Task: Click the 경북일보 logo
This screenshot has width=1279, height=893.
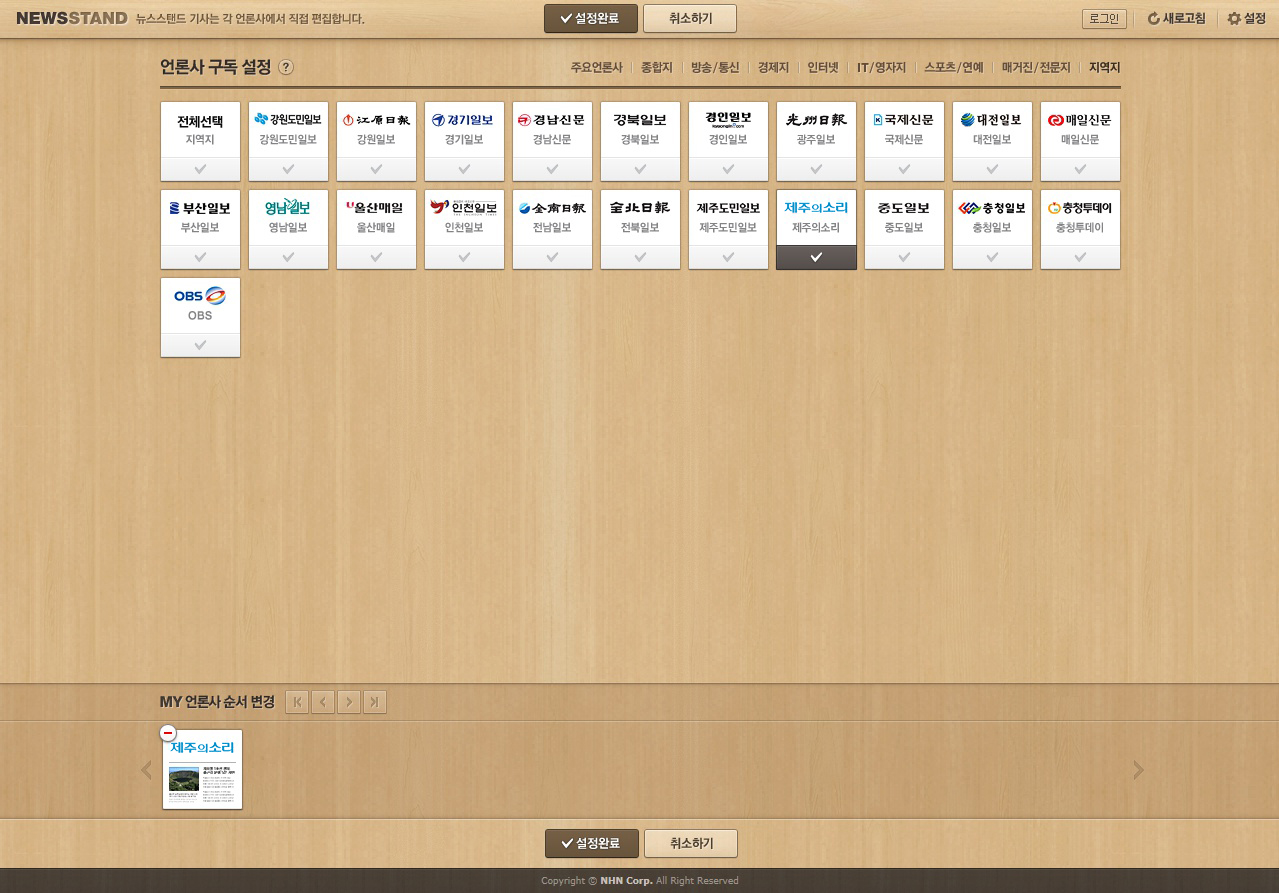Action: 640,119
